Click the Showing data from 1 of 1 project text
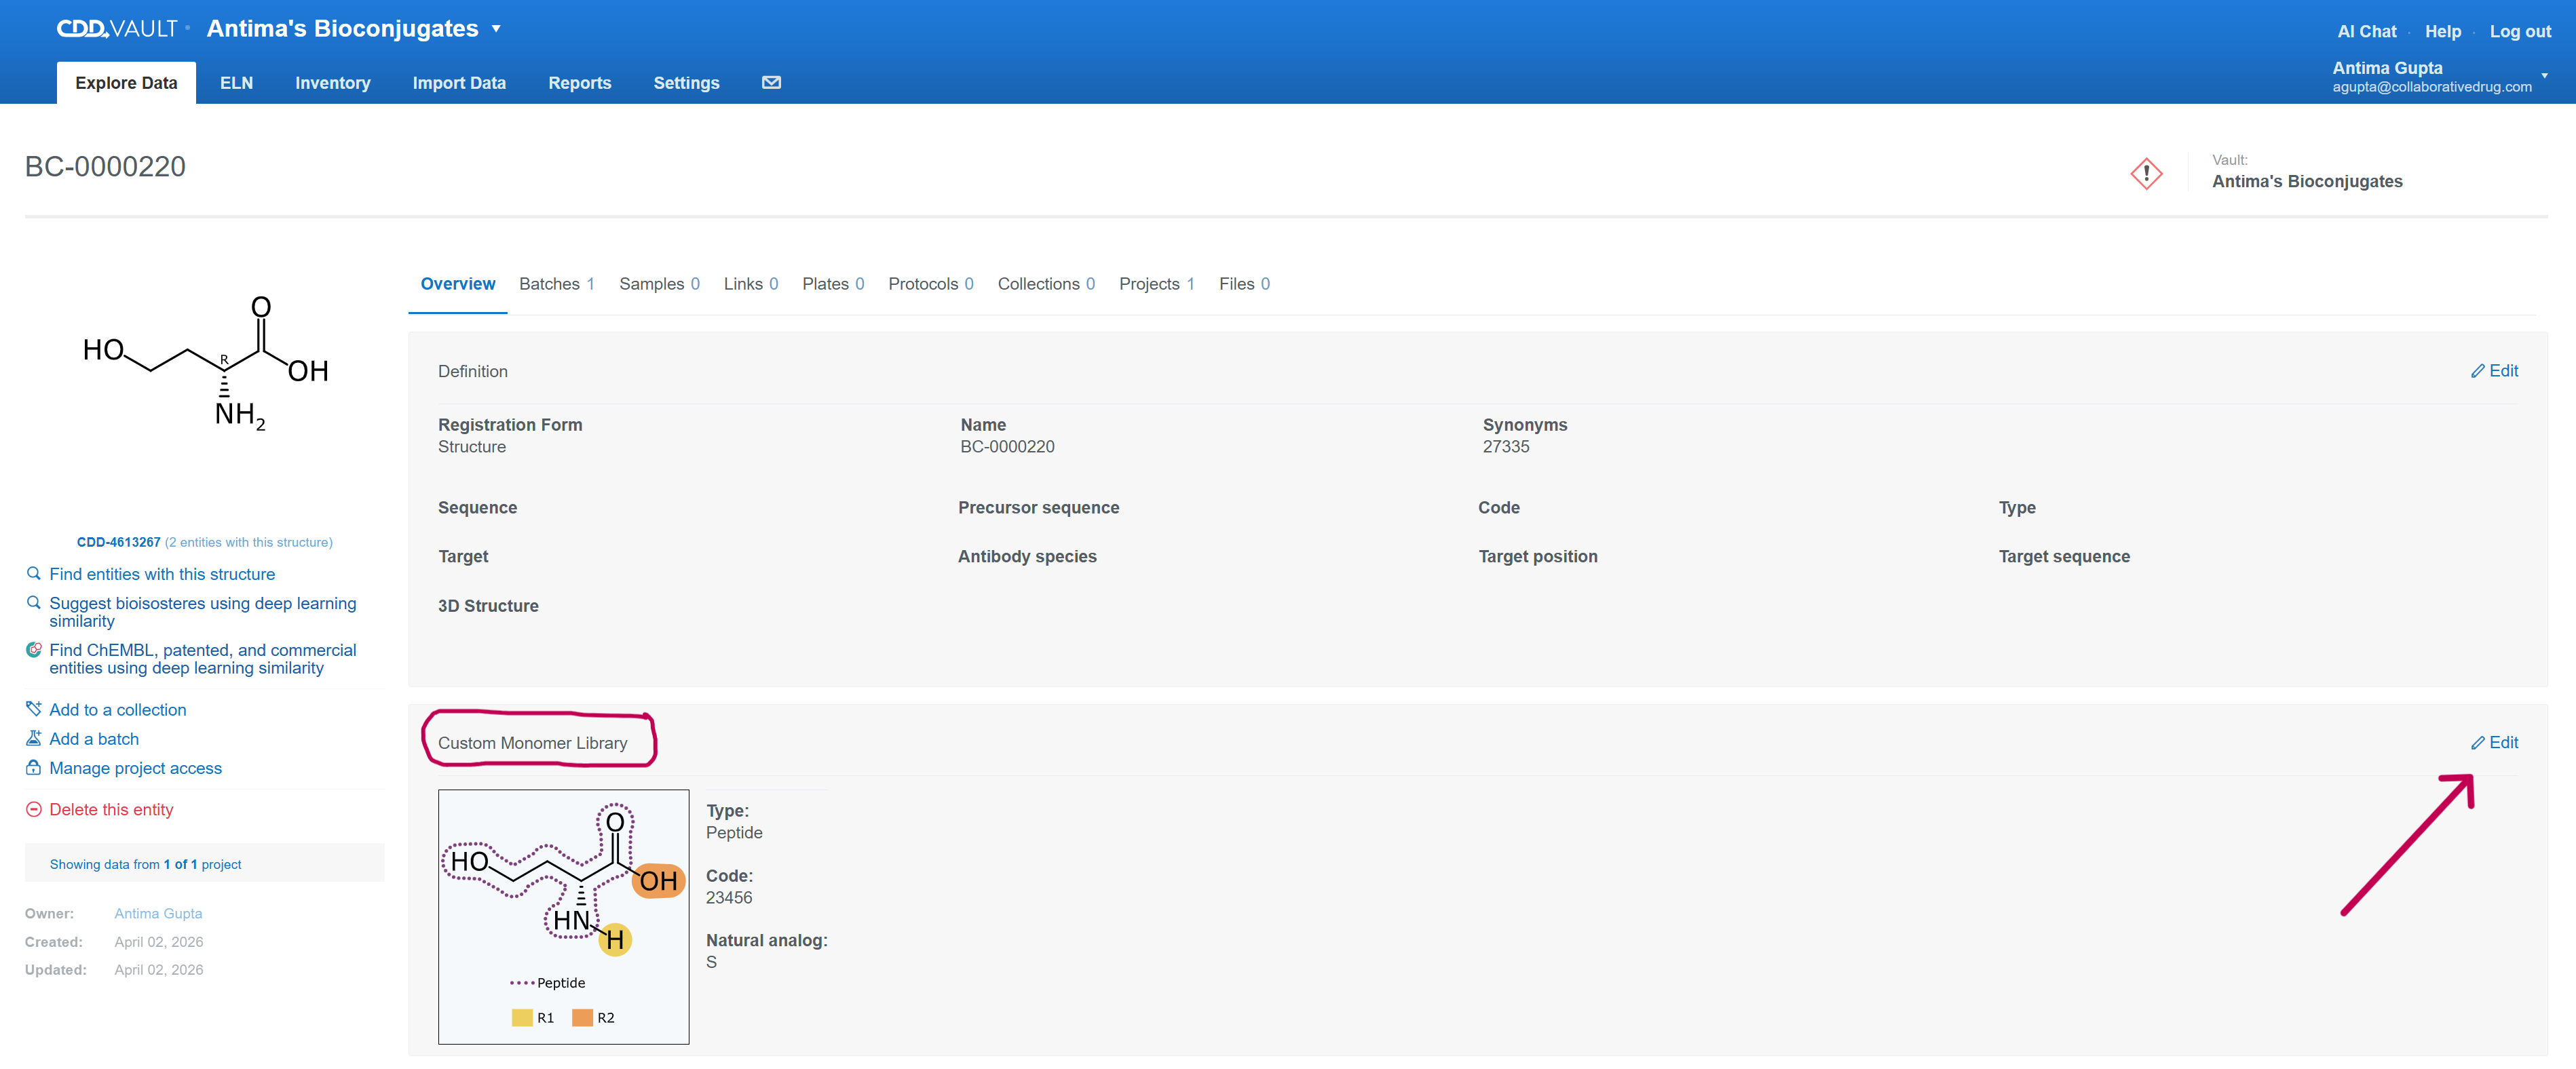This screenshot has width=2576, height=1069. tap(145, 864)
